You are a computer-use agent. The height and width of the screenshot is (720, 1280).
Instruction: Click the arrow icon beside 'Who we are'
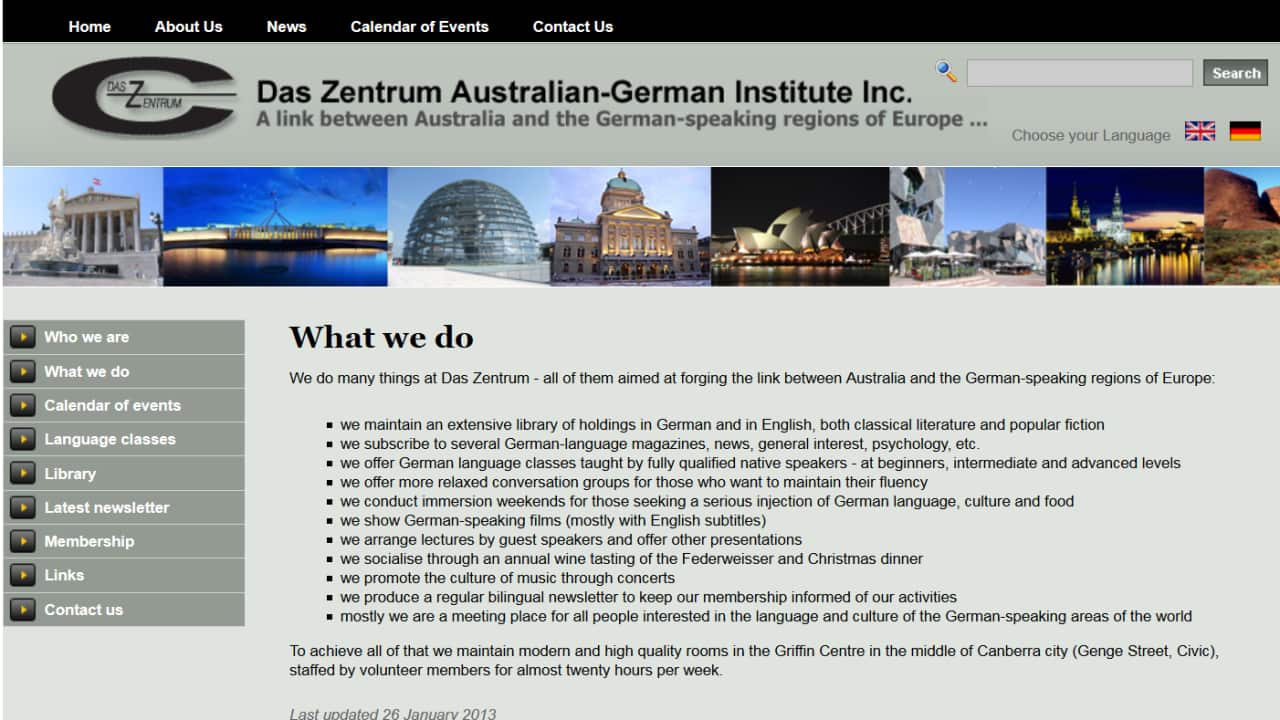(x=22, y=337)
